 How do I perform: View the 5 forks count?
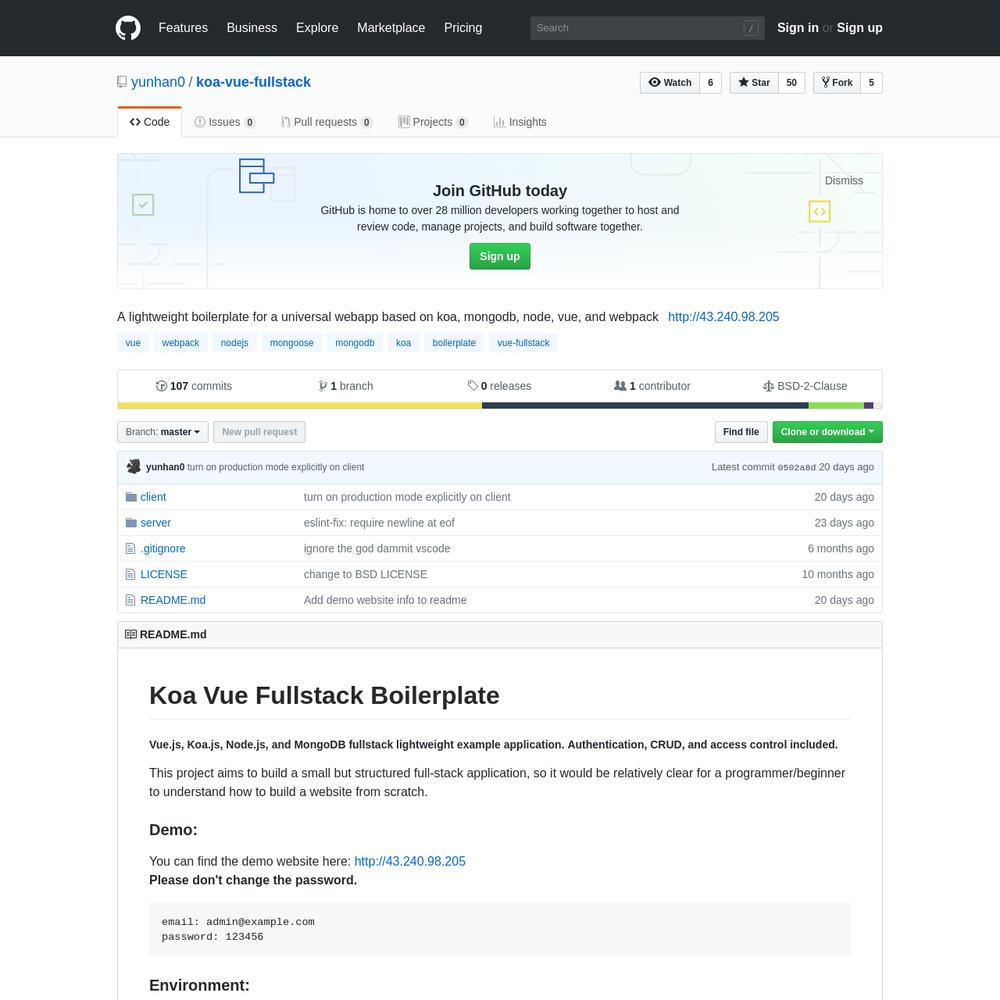pyautogui.click(x=871, y=83)
